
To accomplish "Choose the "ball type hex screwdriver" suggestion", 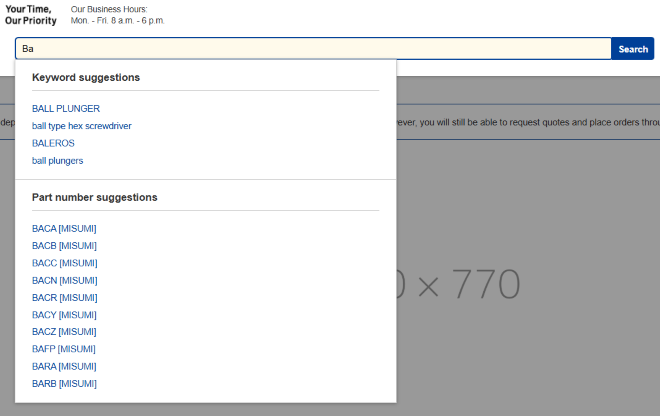I will [x=82, y=126].
